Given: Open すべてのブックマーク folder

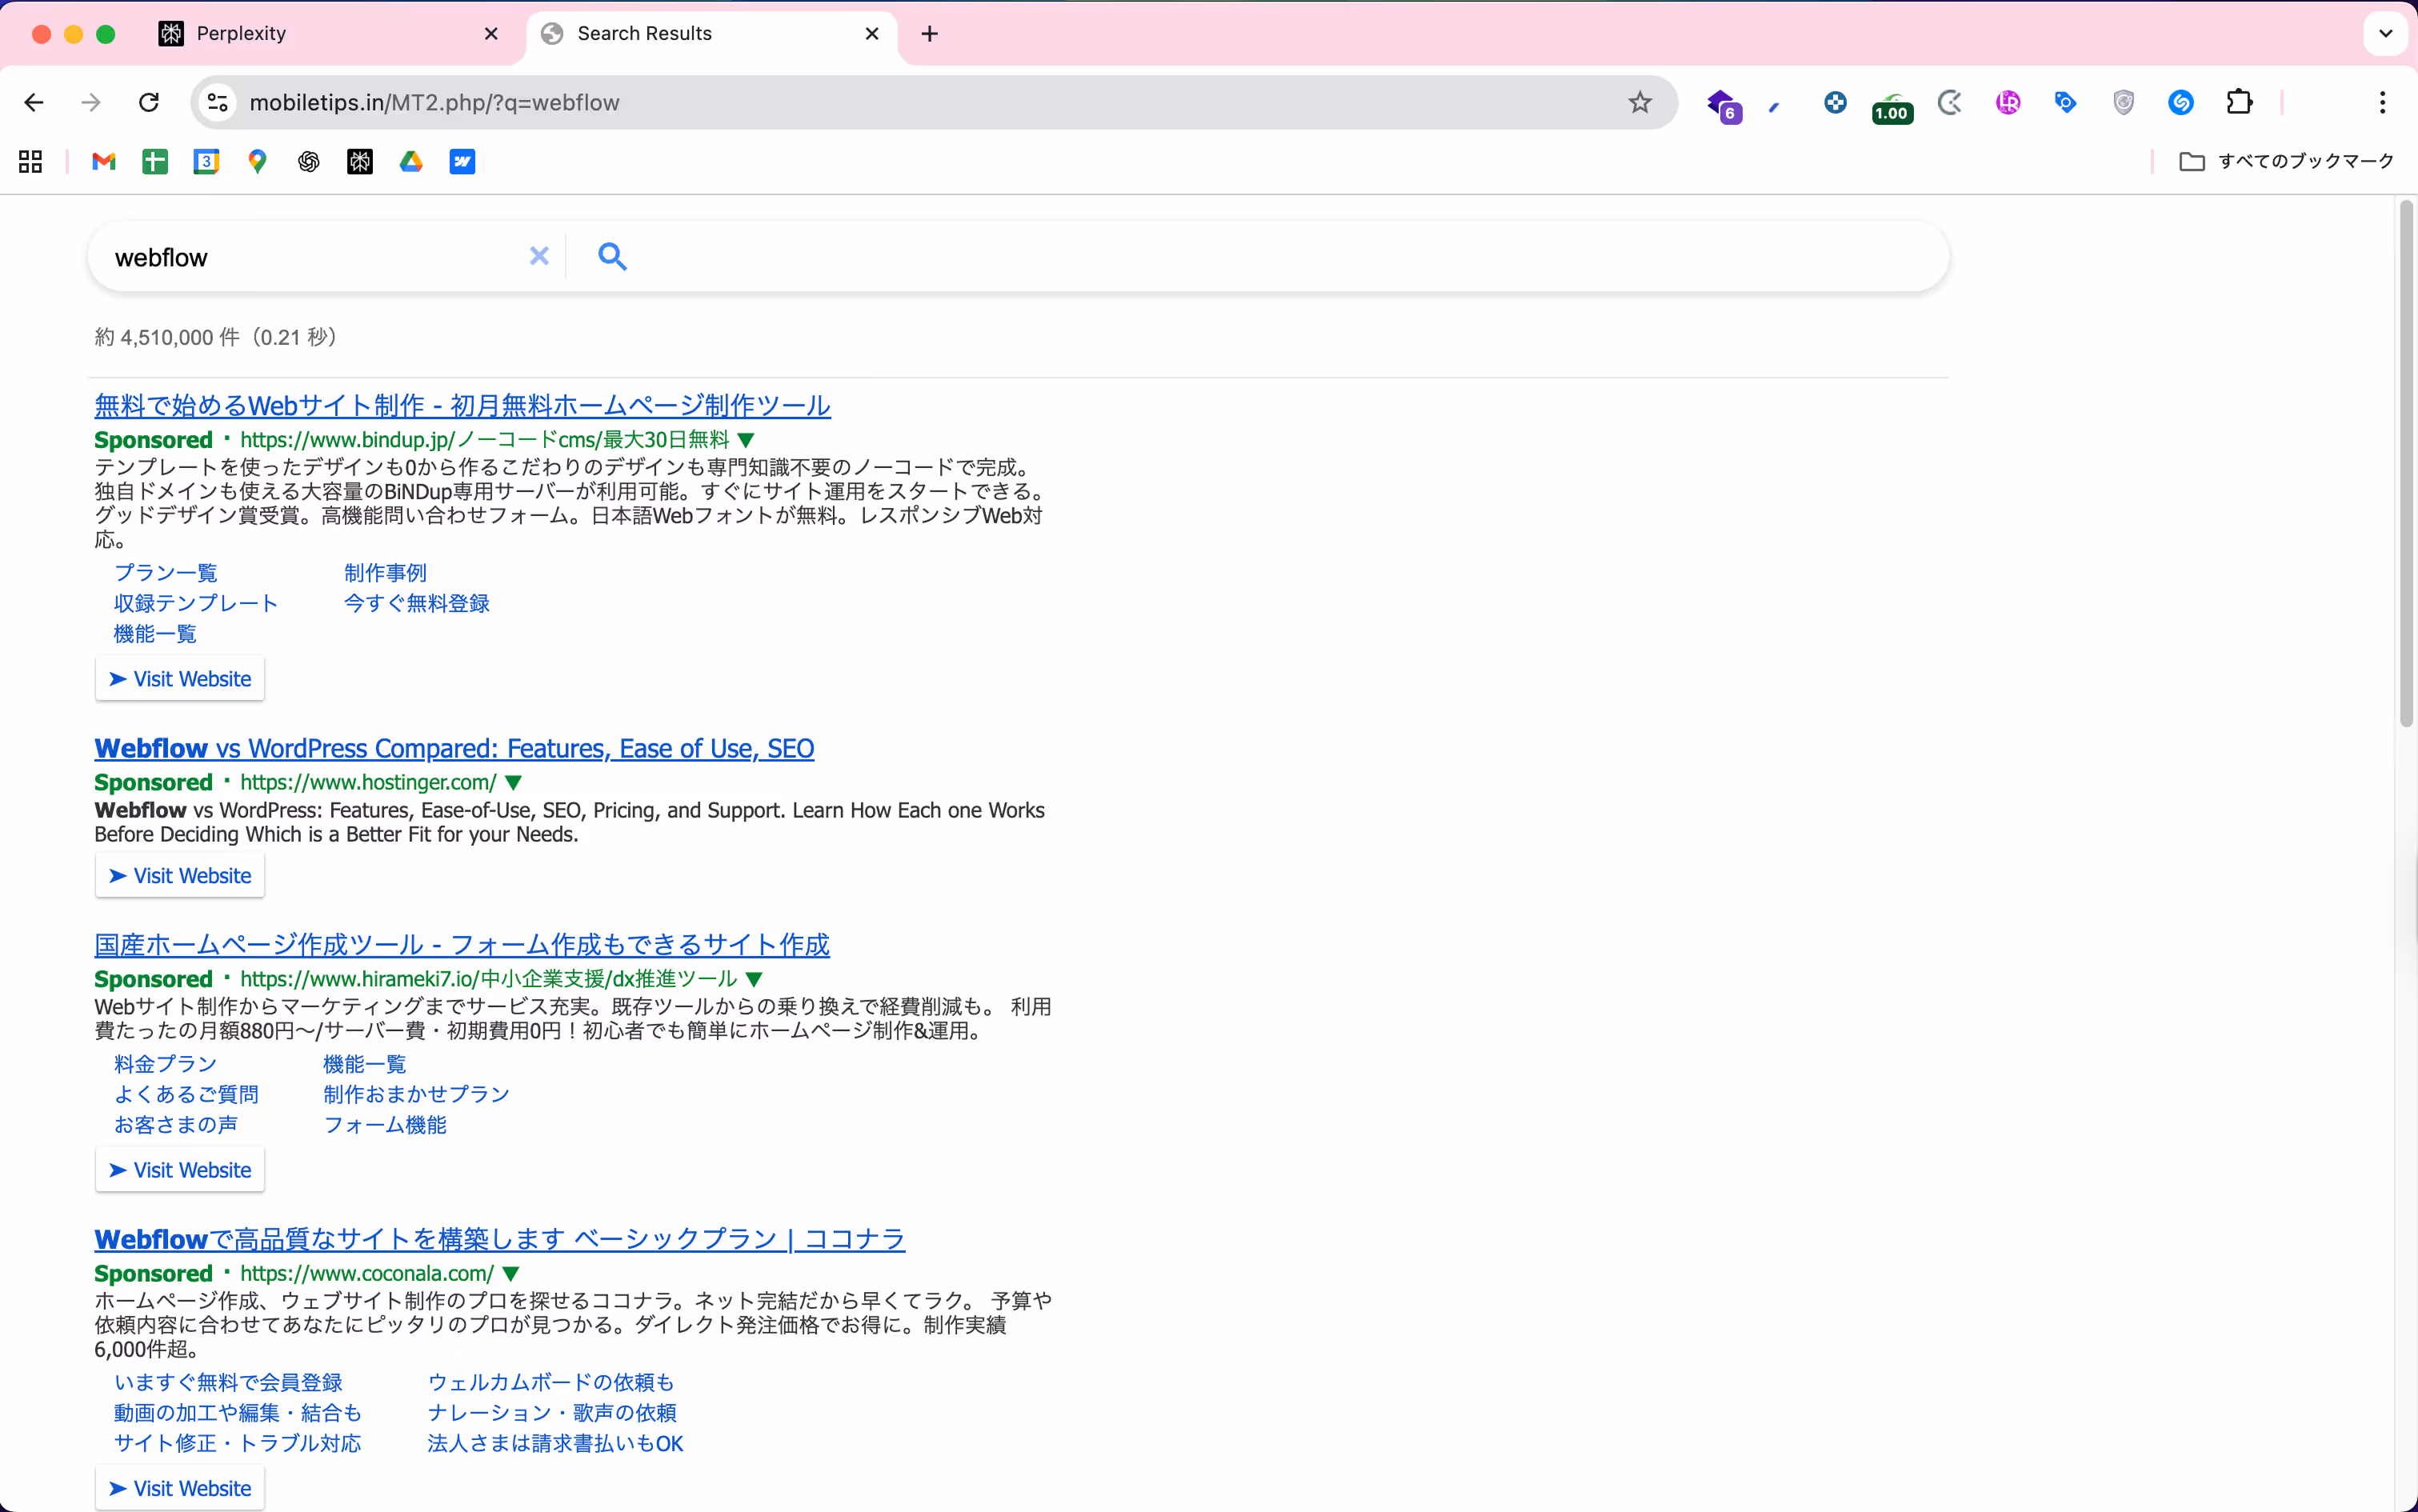Looking at the screenshot, I should coord(2287,161).
